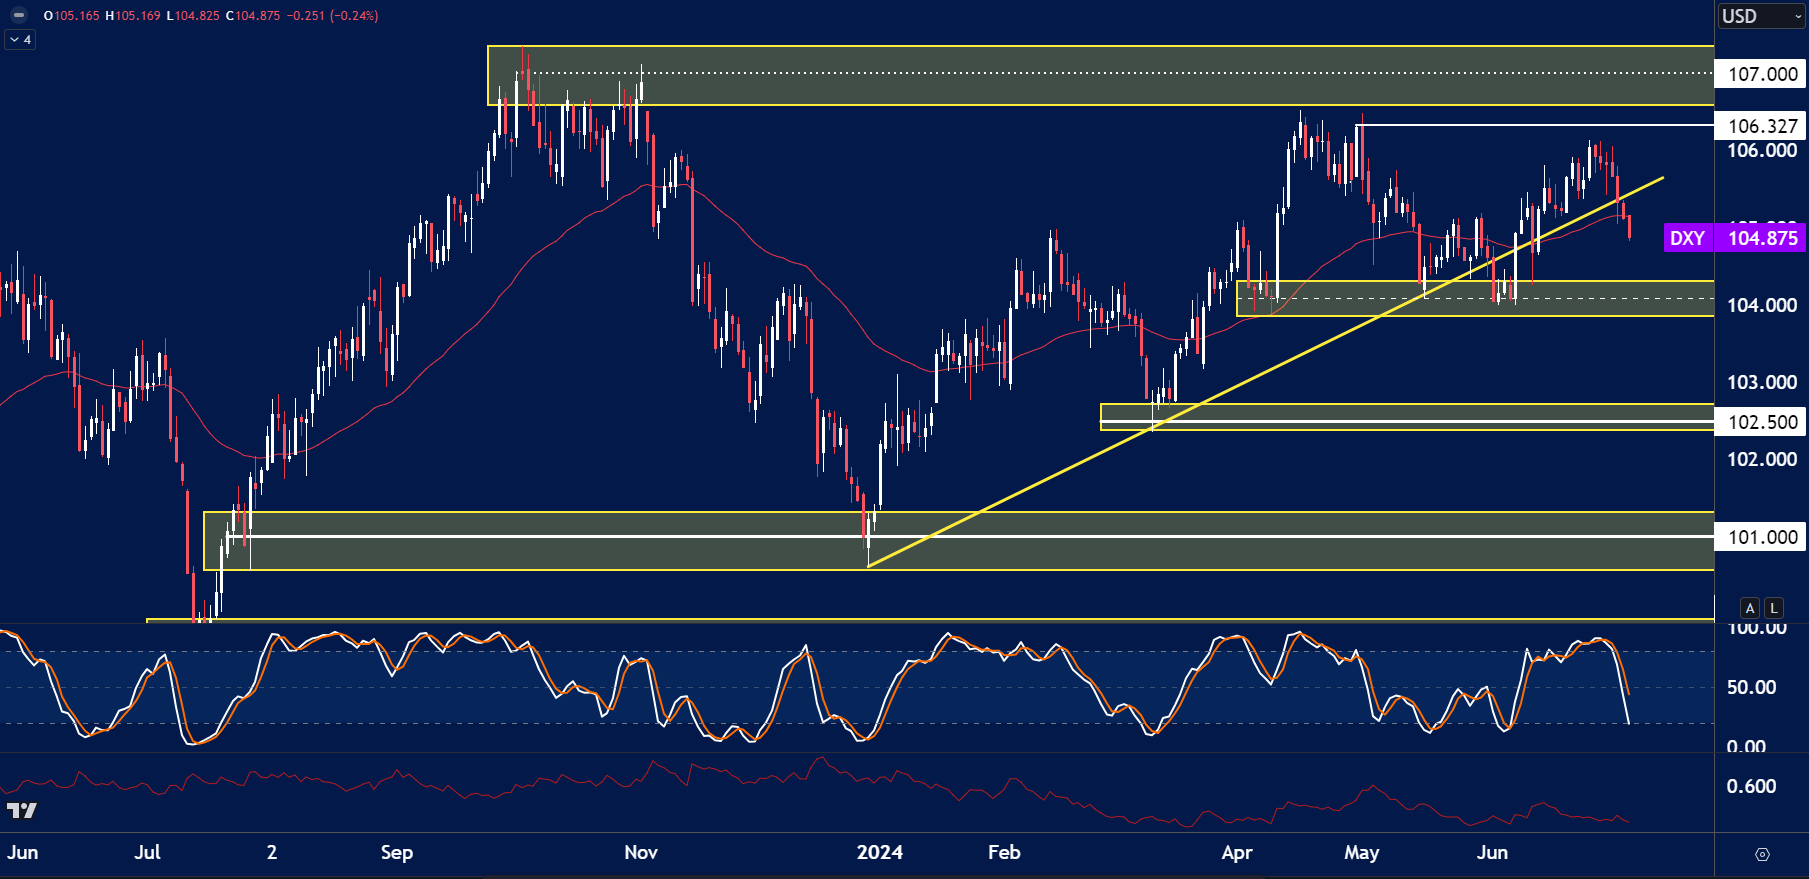
Task: Click the Apr label on time axis
Action: coord(1237,852)
